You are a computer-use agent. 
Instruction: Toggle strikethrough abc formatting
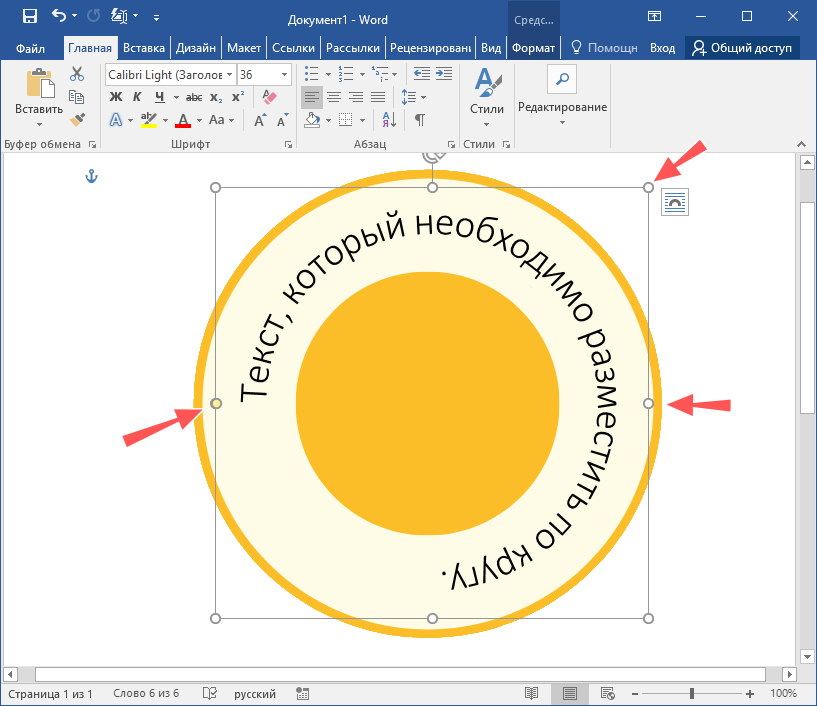coord(194,97)
